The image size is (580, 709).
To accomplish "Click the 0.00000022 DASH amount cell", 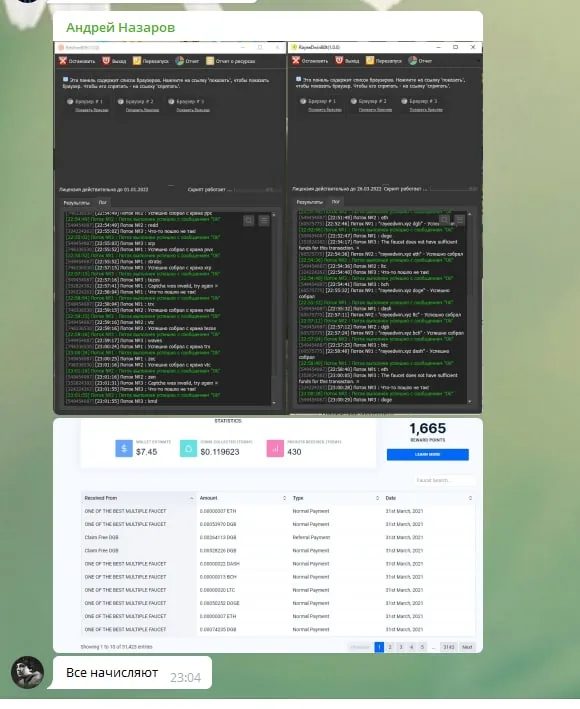I will [x=220, y=564].
